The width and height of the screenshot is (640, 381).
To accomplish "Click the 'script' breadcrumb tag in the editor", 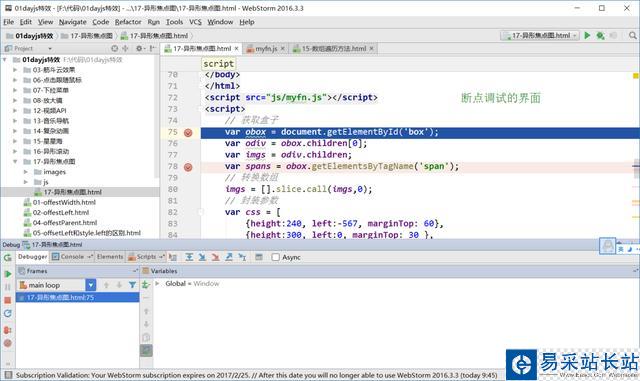I will pos(218,64).
